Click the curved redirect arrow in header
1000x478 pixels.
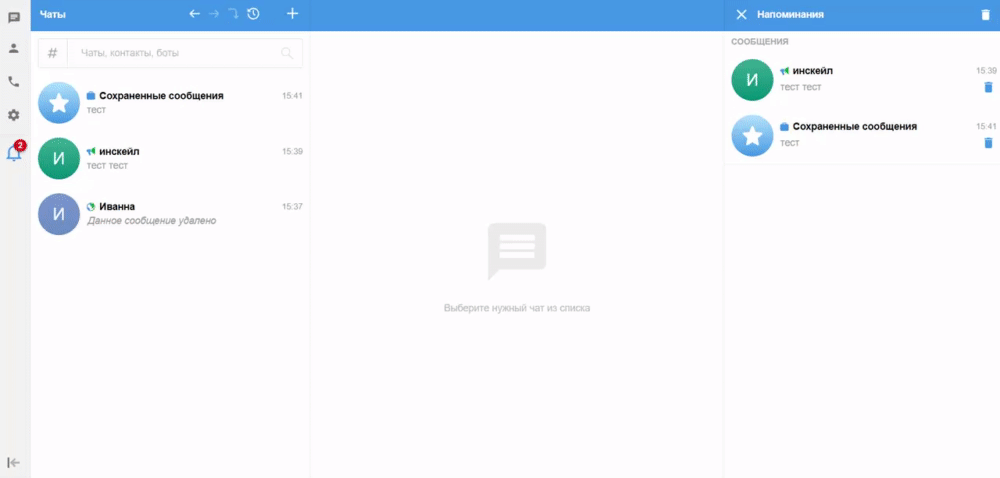click(x=232, y=14)
